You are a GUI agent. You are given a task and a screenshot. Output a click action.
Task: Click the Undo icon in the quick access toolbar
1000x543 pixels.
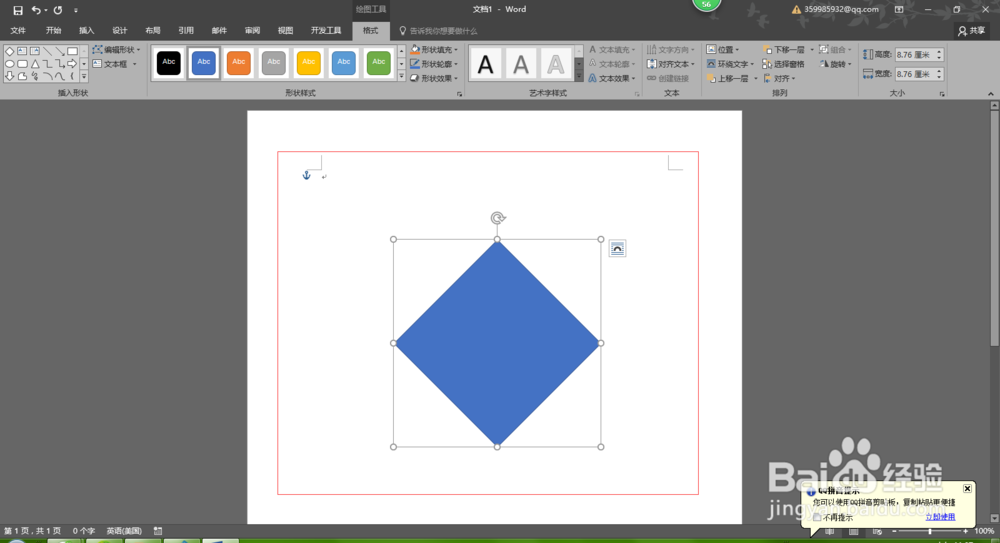[x=36, y=10]
